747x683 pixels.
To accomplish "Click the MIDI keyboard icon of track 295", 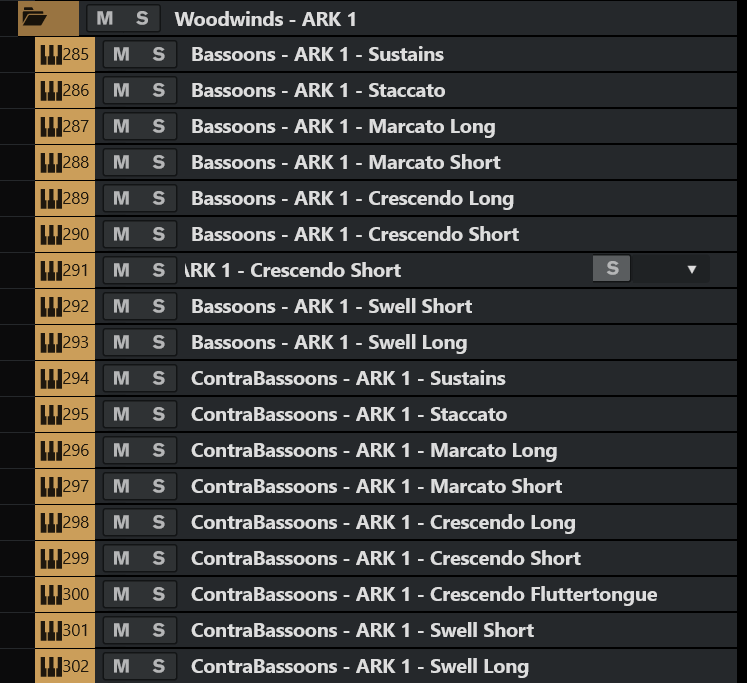I will pos(51,414).
